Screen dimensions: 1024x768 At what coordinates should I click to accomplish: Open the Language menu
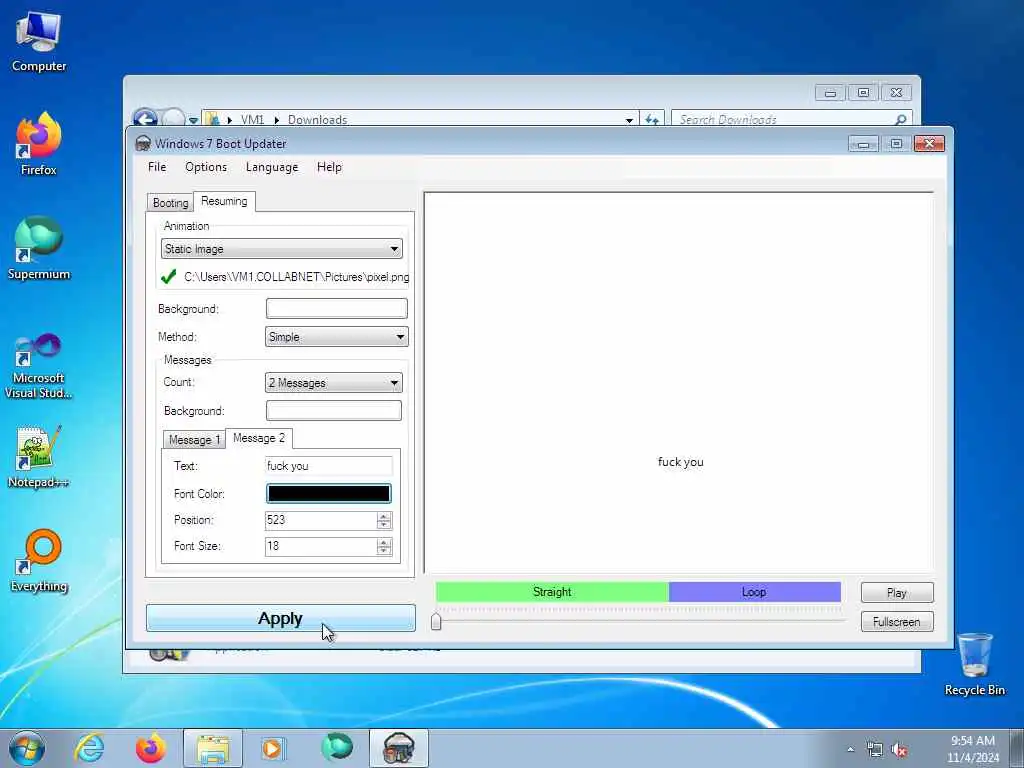[x=272, y=167]
